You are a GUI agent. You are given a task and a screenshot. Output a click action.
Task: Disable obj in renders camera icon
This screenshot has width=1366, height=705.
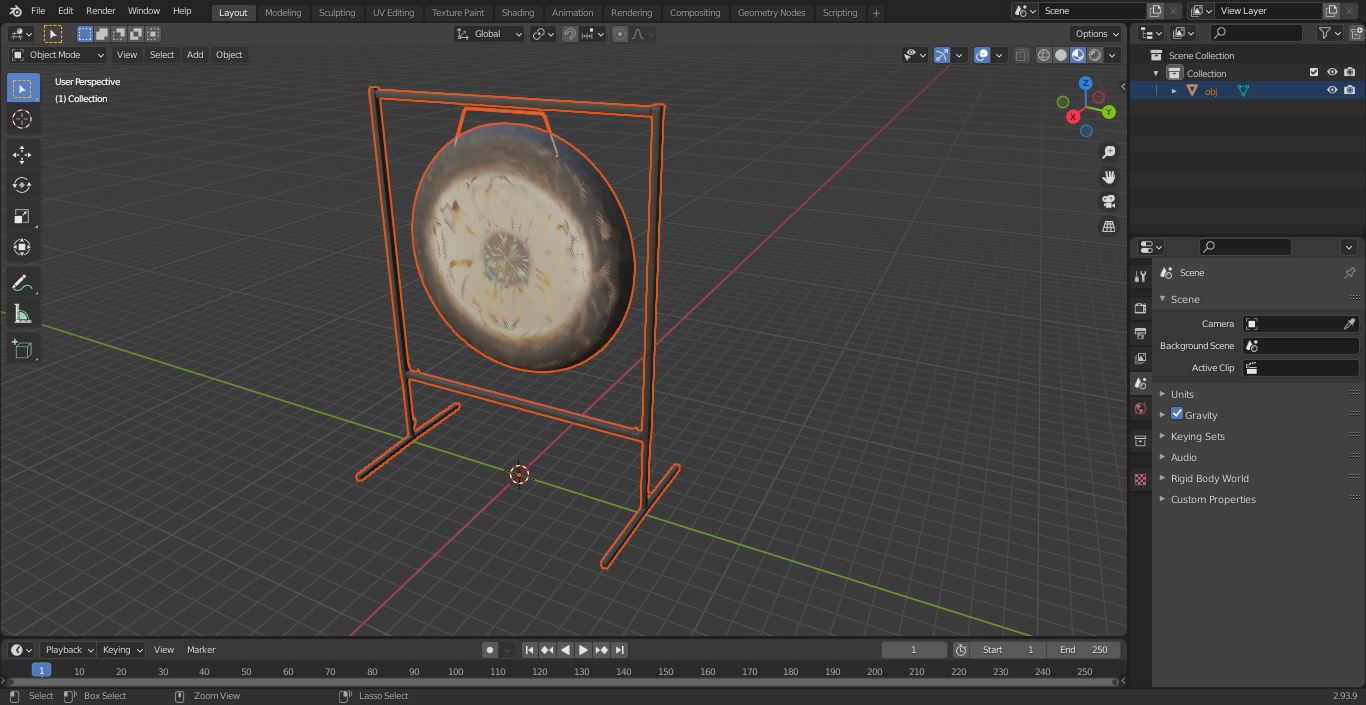coord(1349,91)
